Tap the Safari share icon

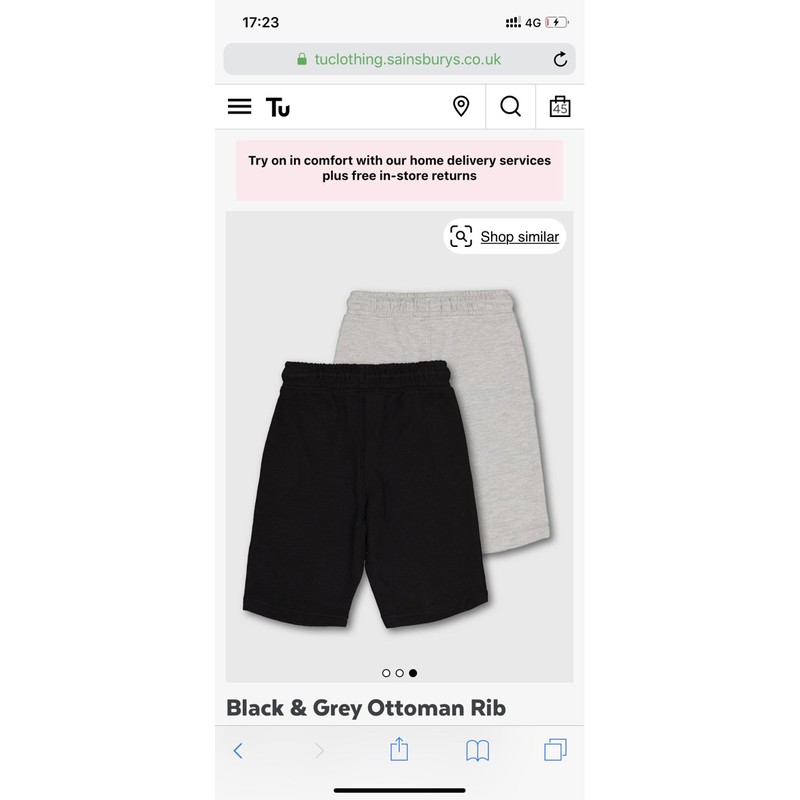[399, 749]
